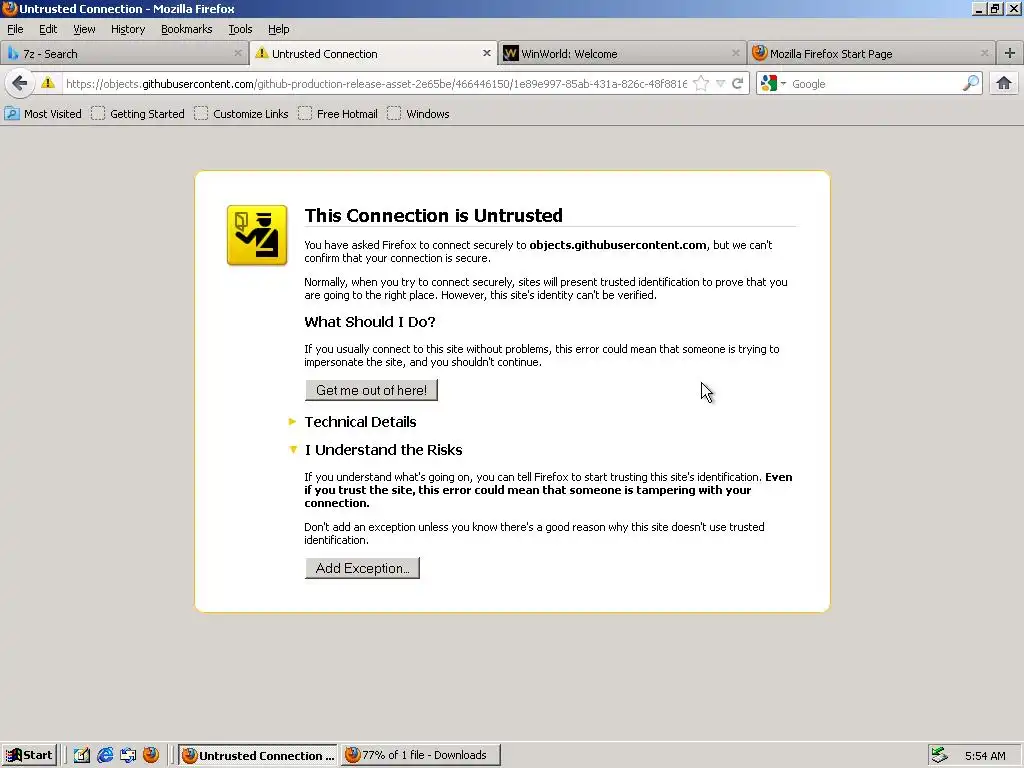
Task: Click the magnifying glass search icon
Action: click(x=970, y=84)
